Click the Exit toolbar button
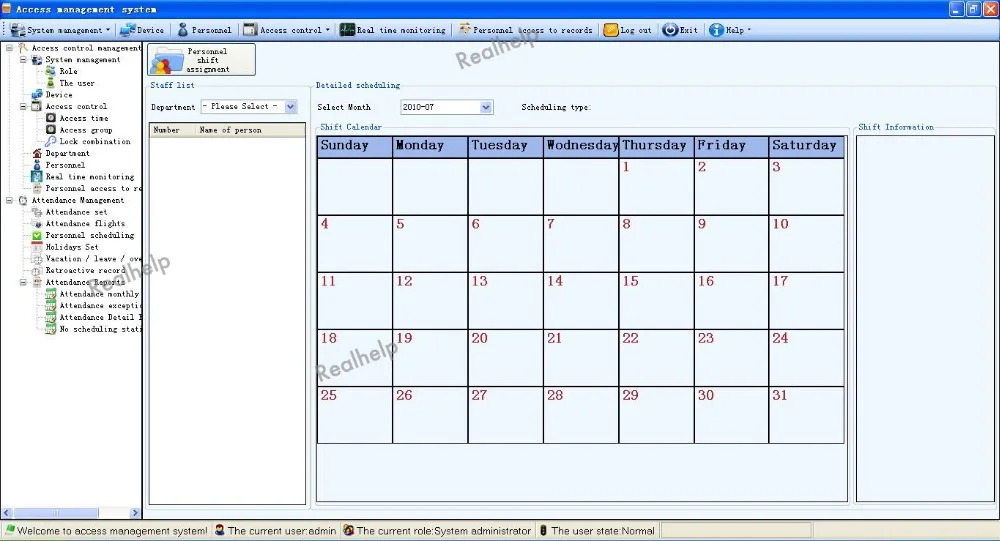 coord(680,30)
